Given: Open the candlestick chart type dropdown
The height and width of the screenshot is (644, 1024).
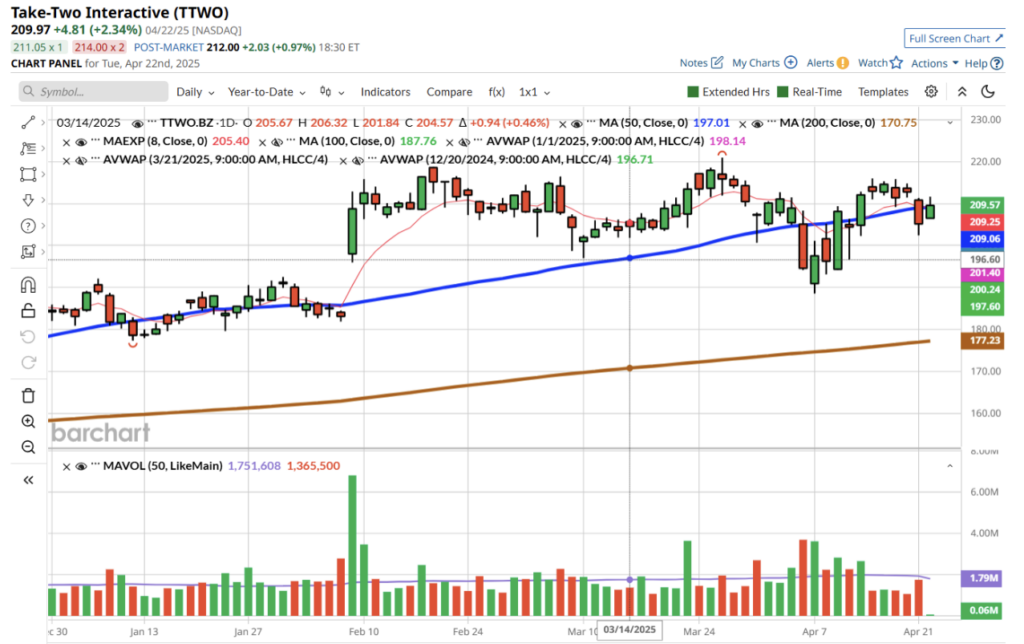Looking at the screenshot, I should click(x=332, y=92).
